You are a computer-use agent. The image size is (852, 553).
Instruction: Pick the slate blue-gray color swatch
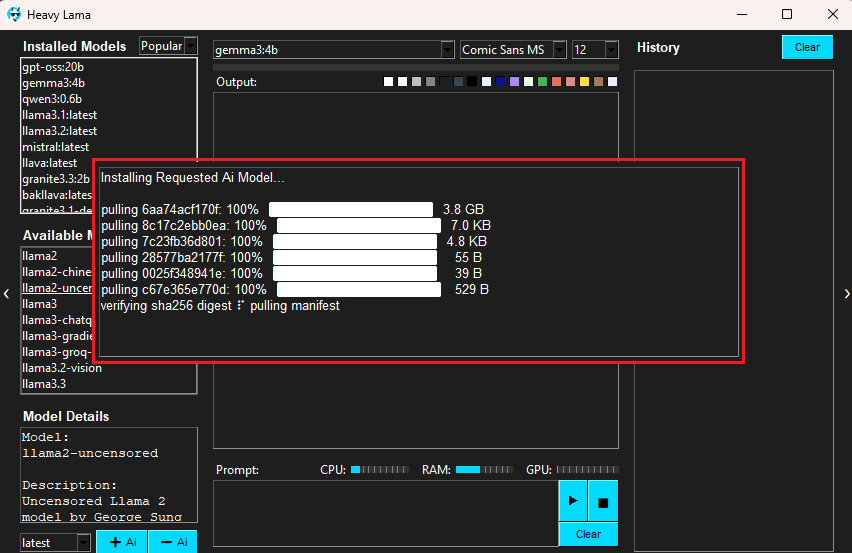458,81
